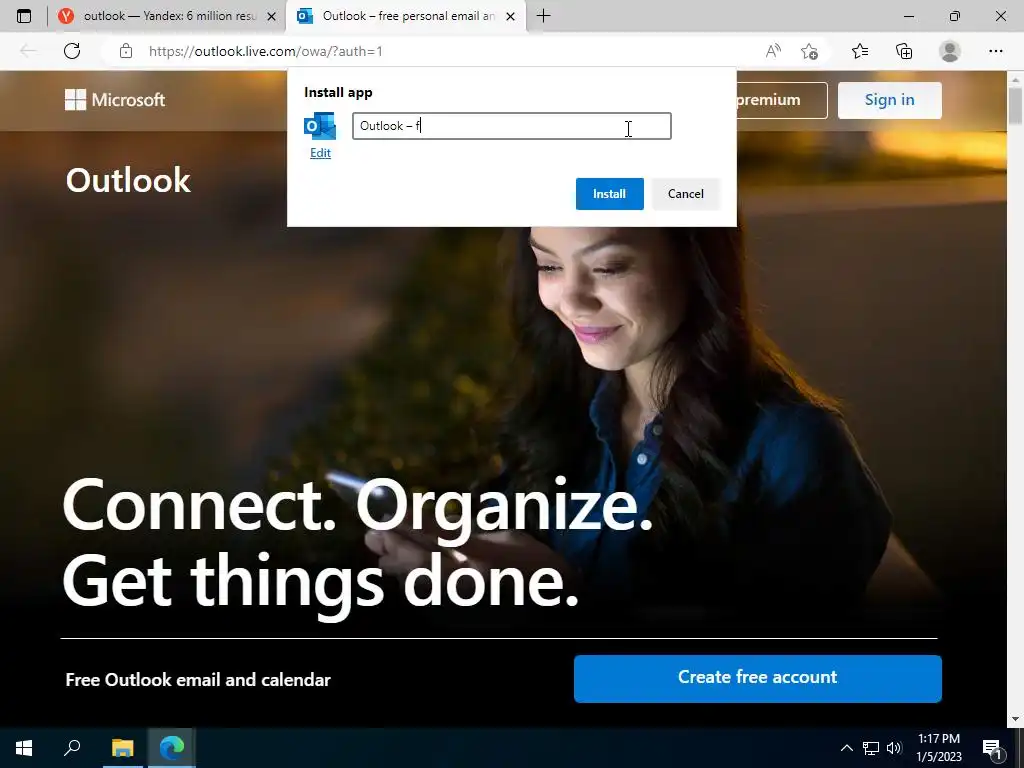Screen dimensions: 1024x768
Task: Click the page vertical scrollbar thumb
Action: 1016,104
